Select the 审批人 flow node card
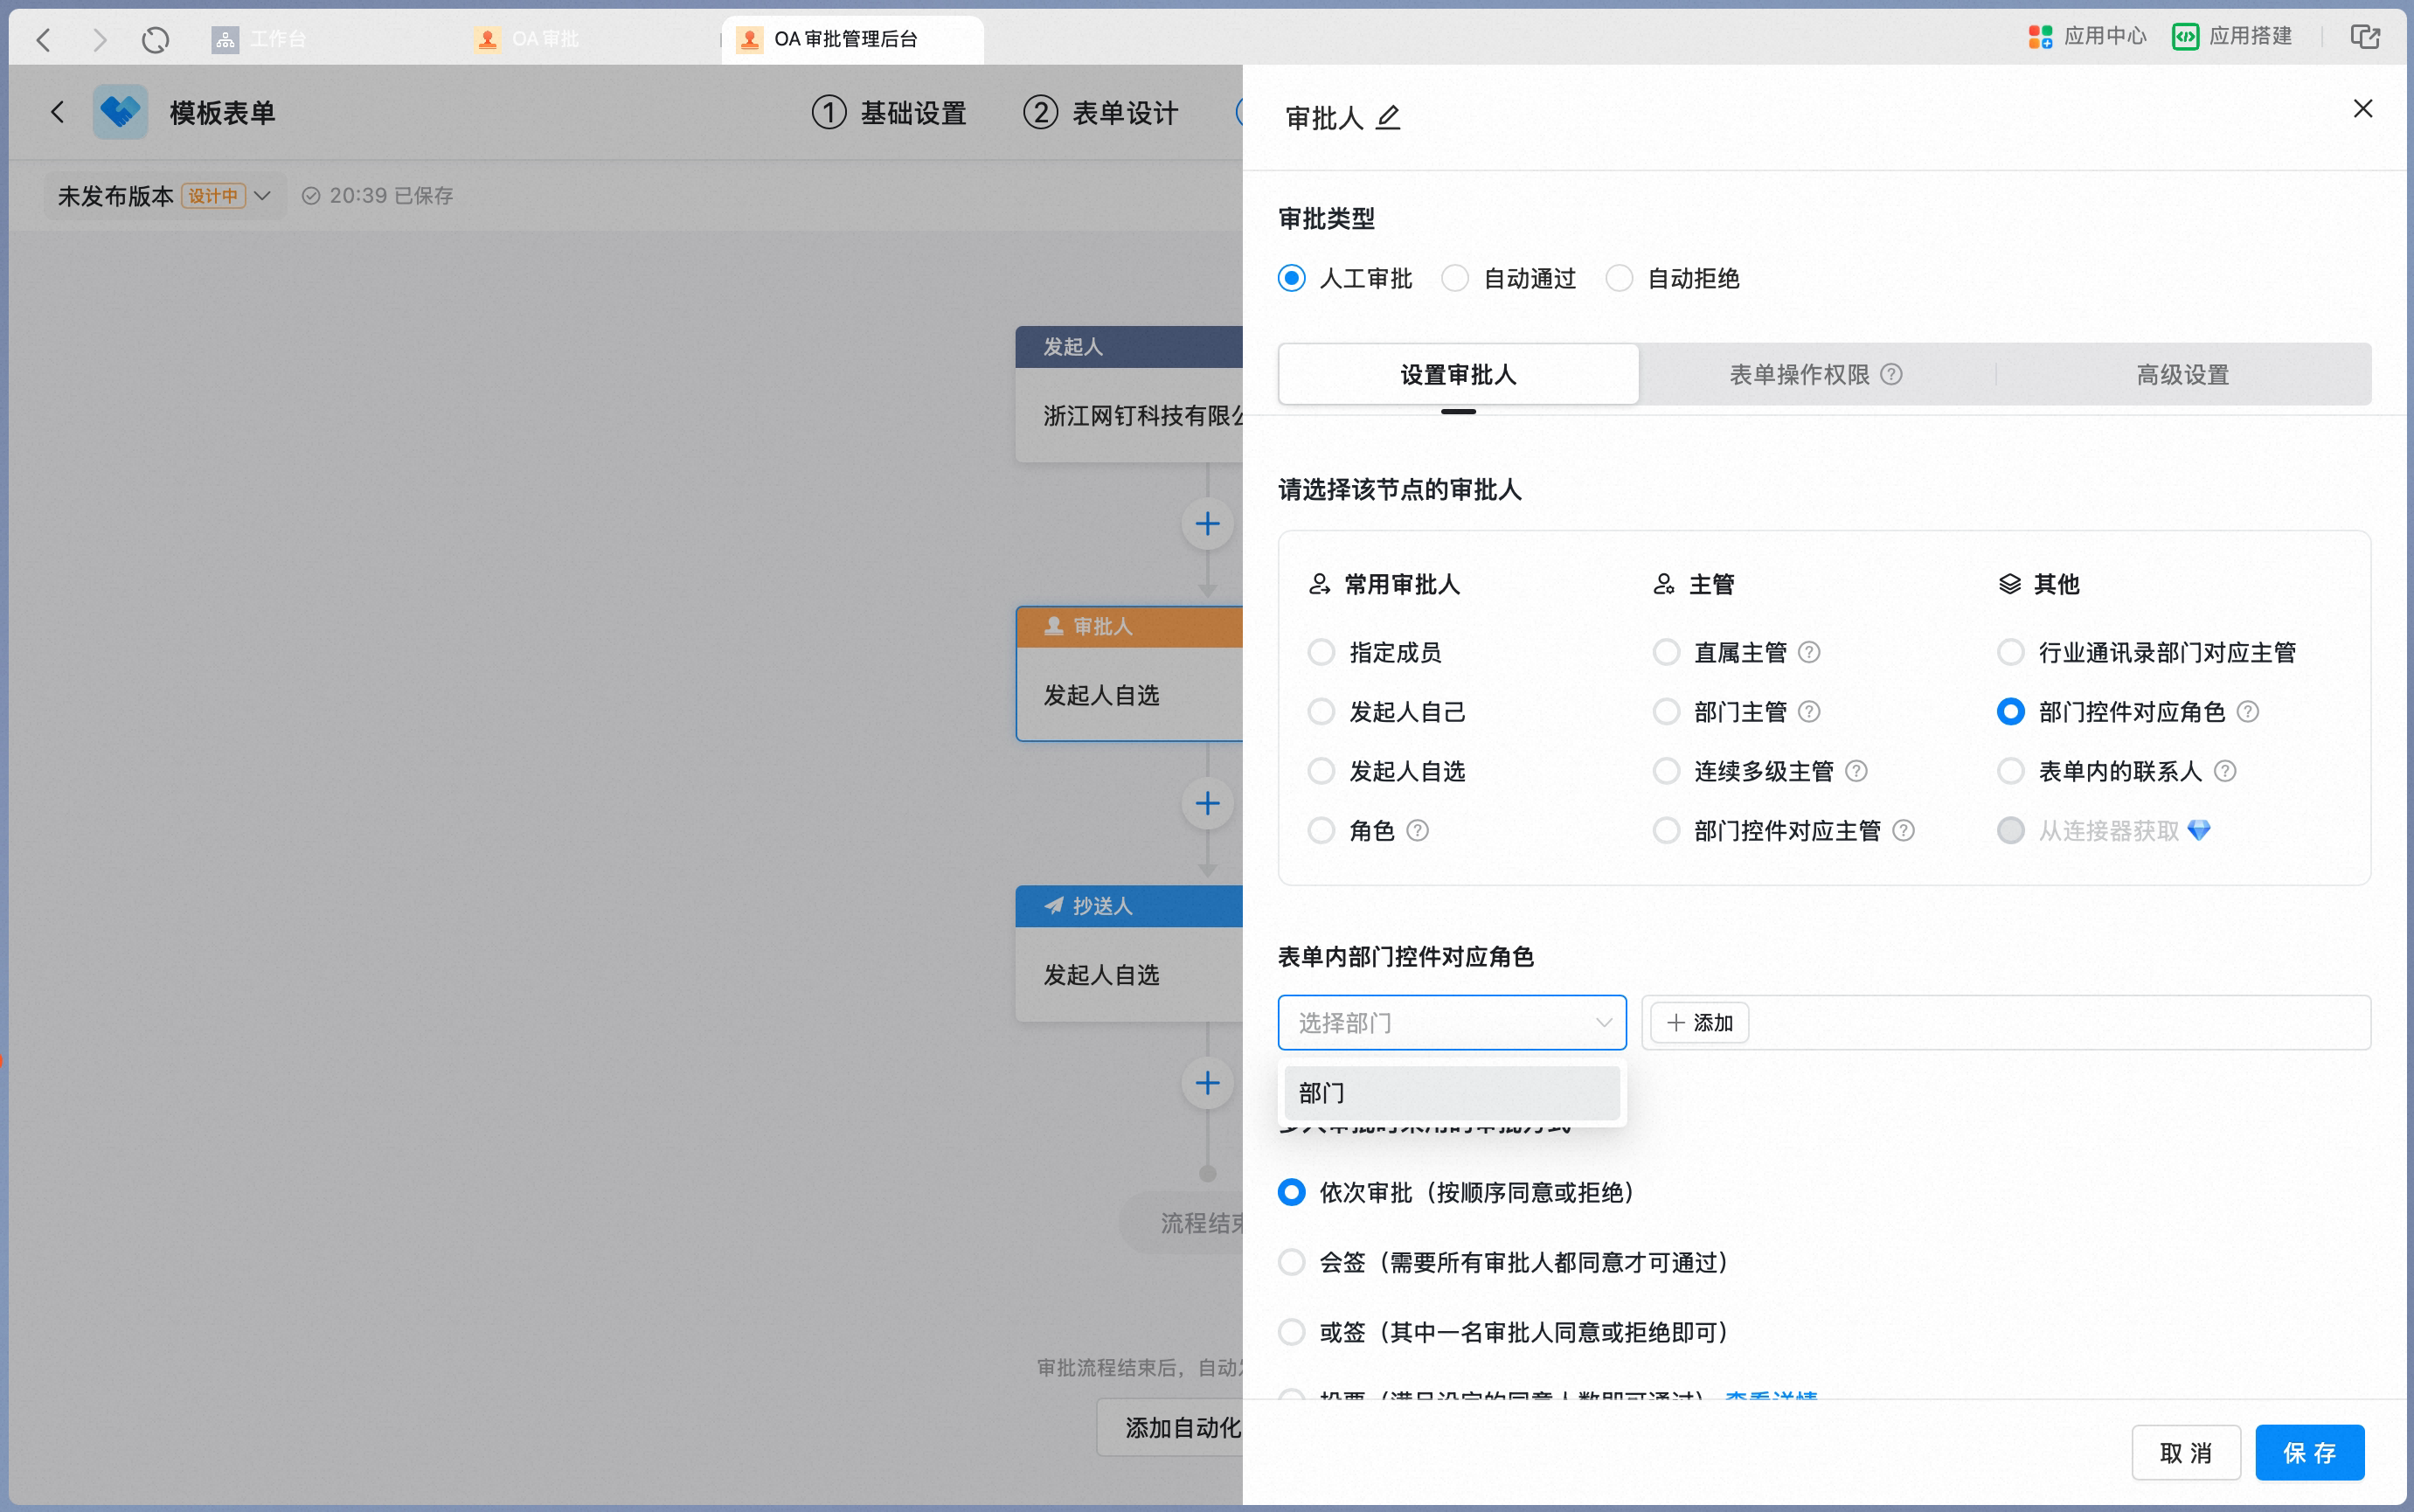This screenshot has width=2414, height=1512. click(1130, 673)
